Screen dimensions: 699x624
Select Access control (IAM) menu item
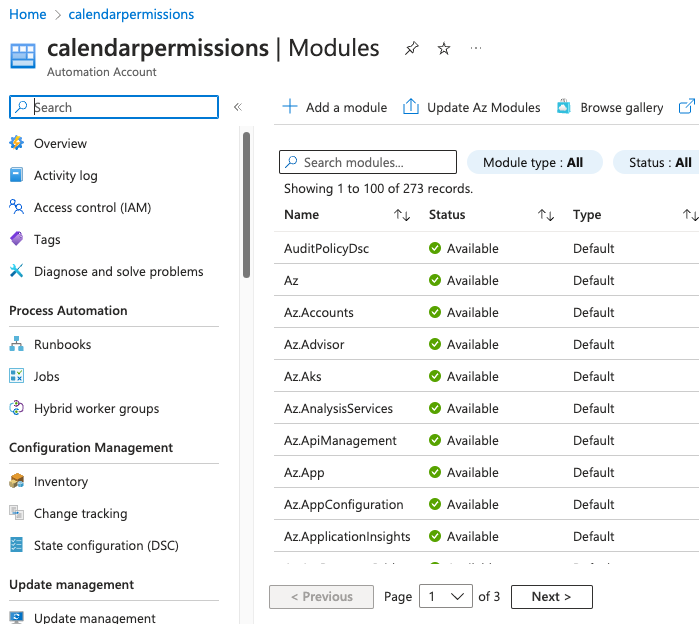[92, 208]
